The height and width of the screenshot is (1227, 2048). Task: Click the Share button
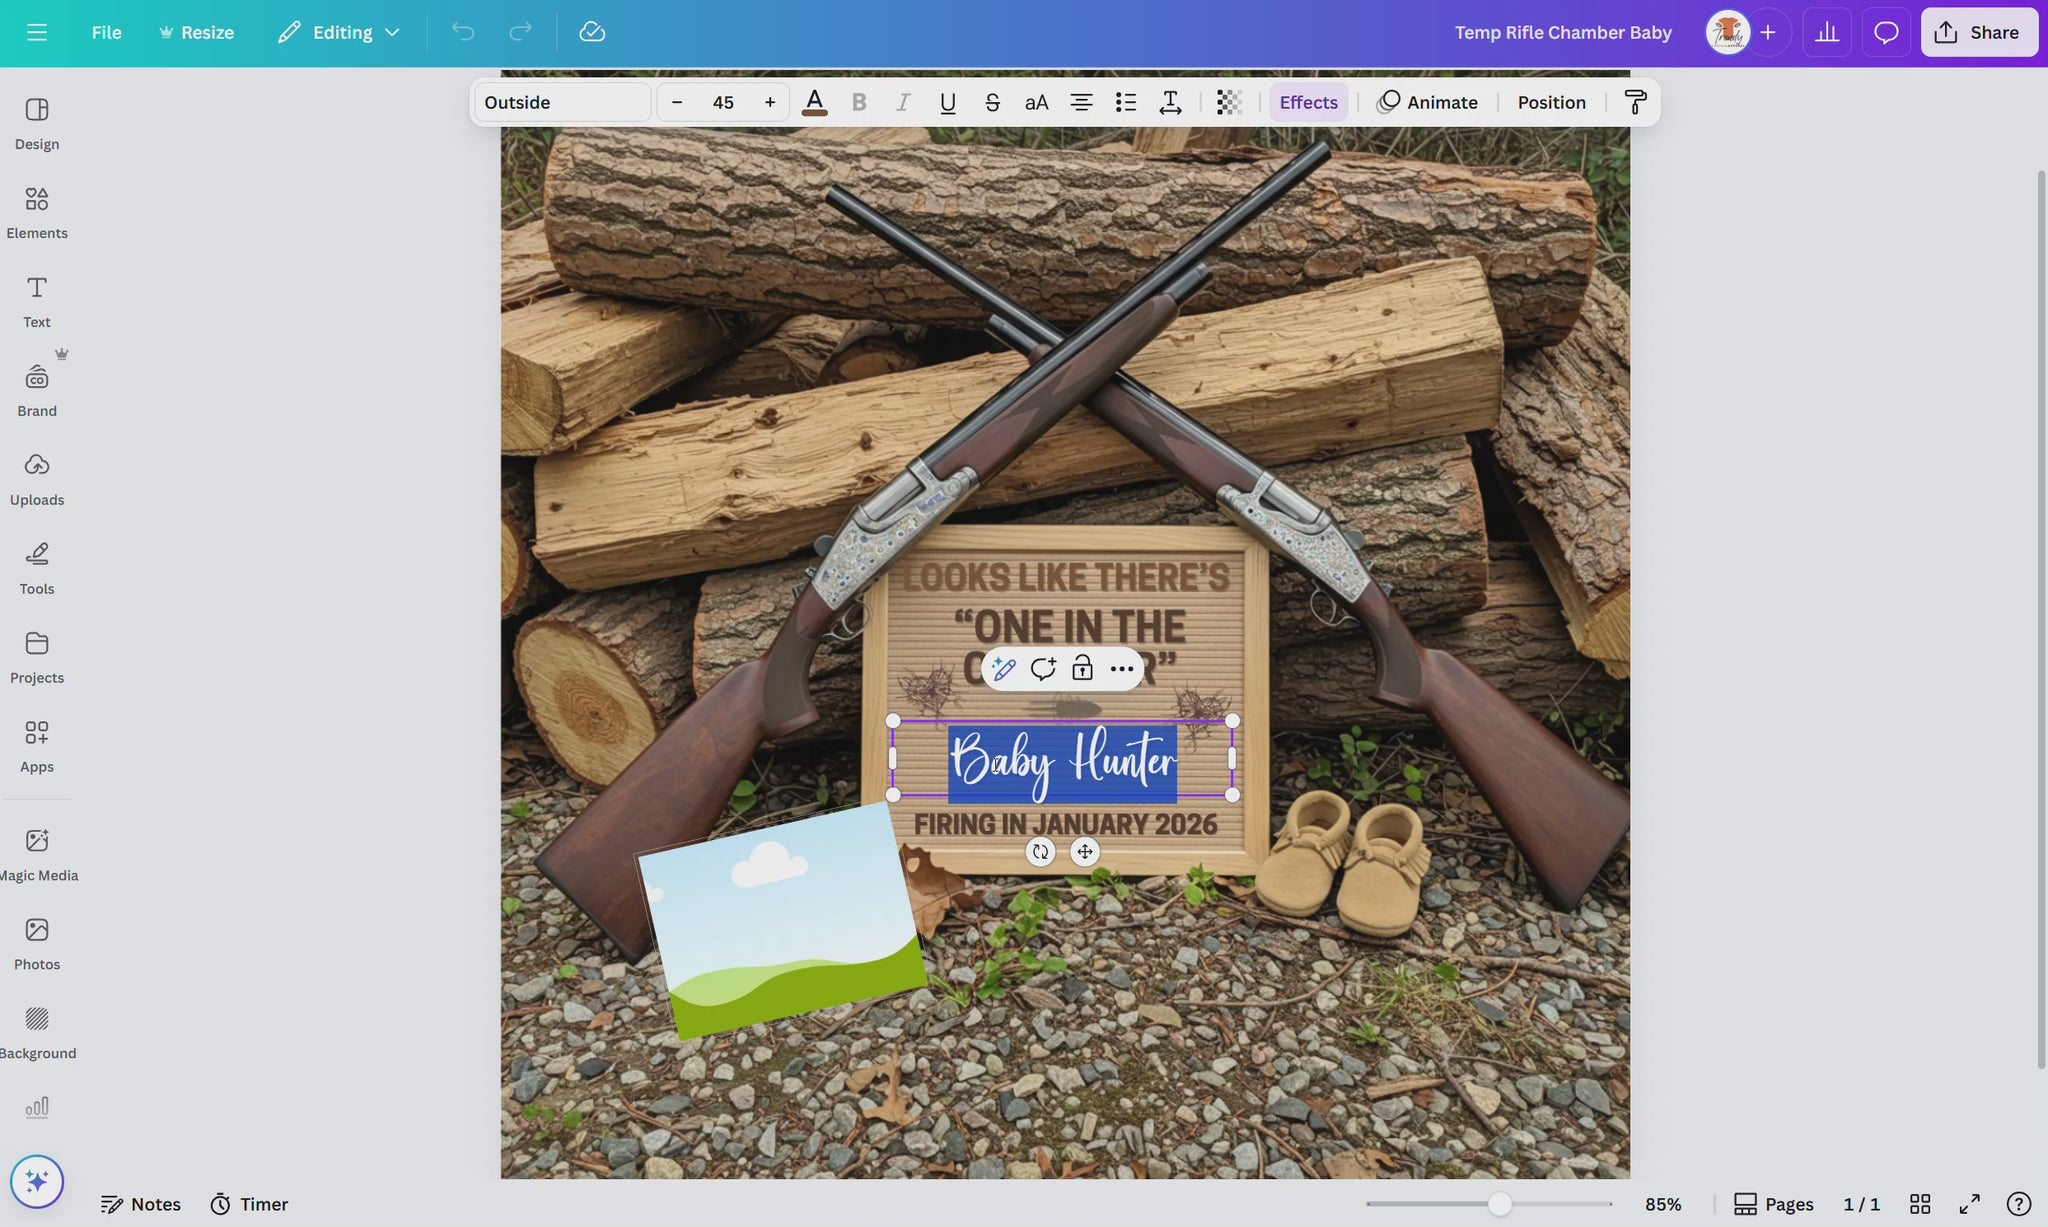[1978, 32]
